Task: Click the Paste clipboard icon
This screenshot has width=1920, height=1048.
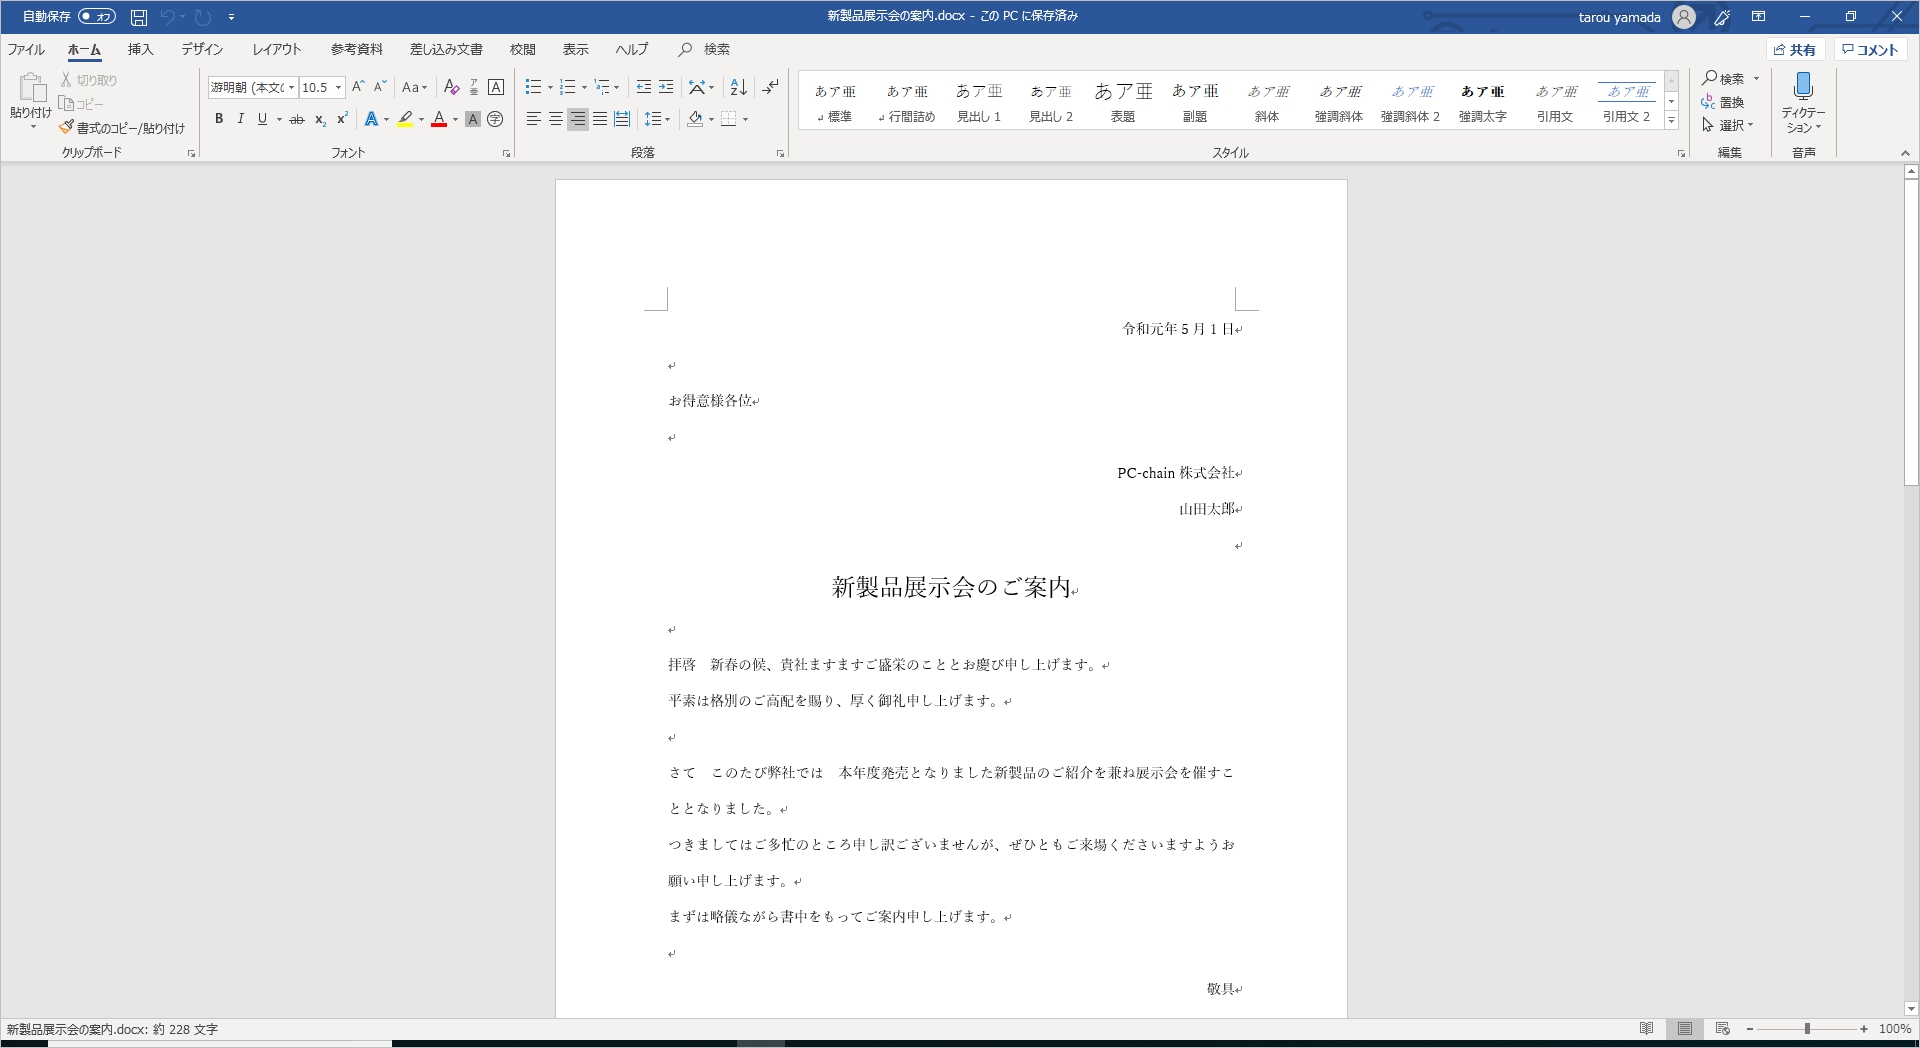Action: click(x=31, y=88)
